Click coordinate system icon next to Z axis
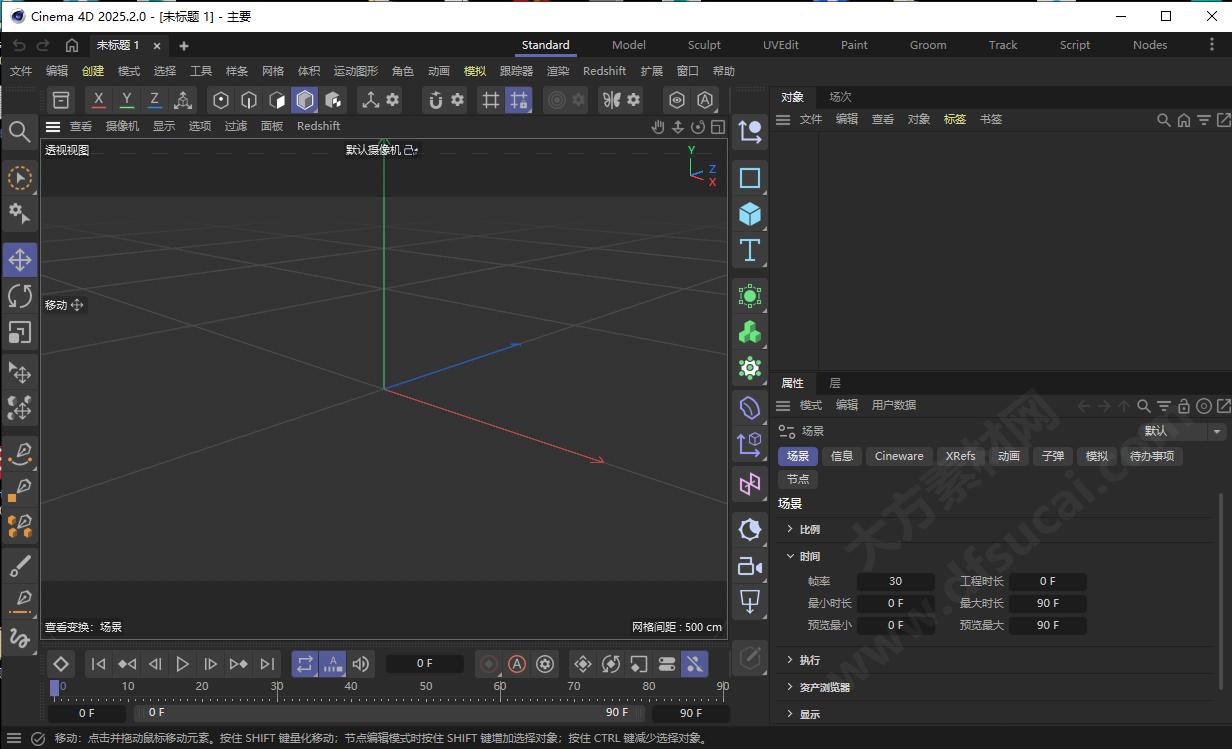Screen dimensions: 1232x749 click(x=183, y=100)
